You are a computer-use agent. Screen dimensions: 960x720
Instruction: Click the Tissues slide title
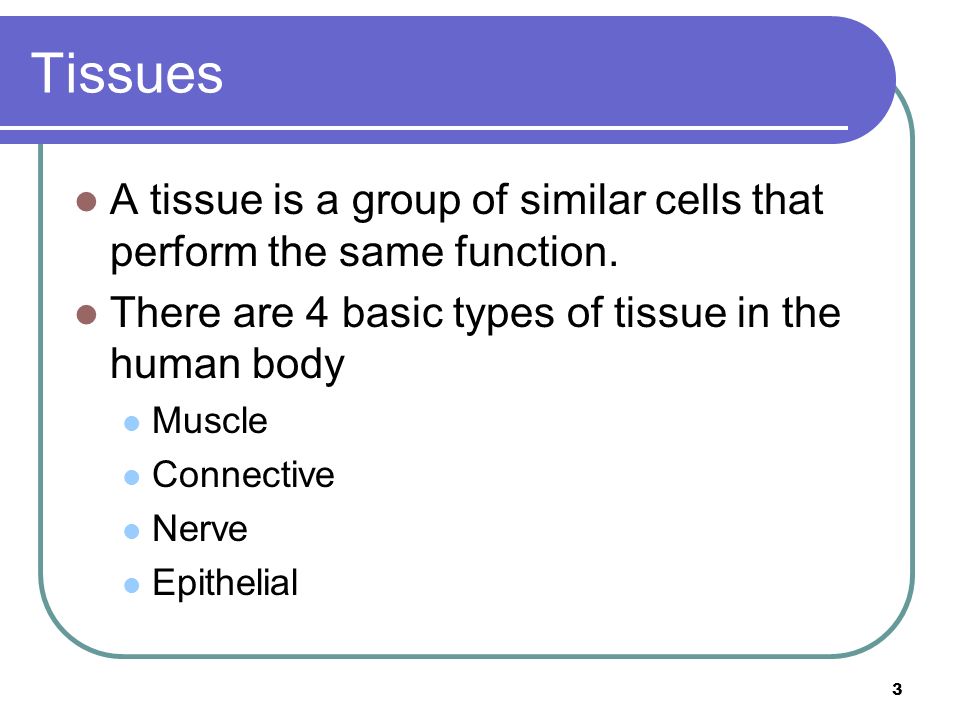127,73
